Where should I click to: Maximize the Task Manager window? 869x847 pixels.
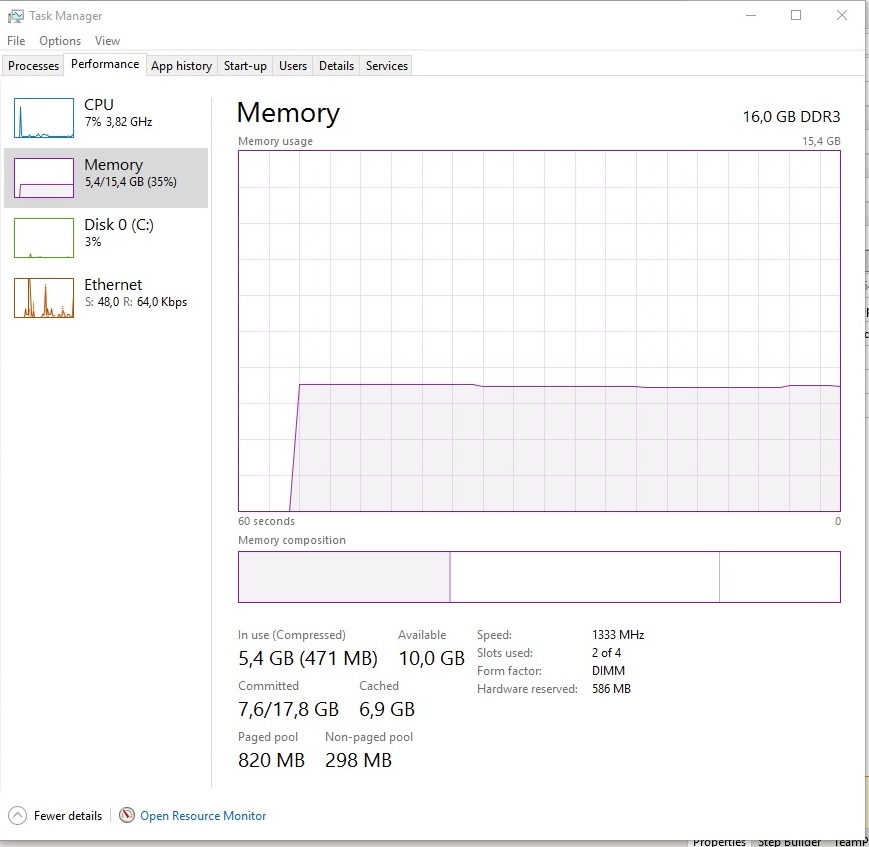pos(796,15)
